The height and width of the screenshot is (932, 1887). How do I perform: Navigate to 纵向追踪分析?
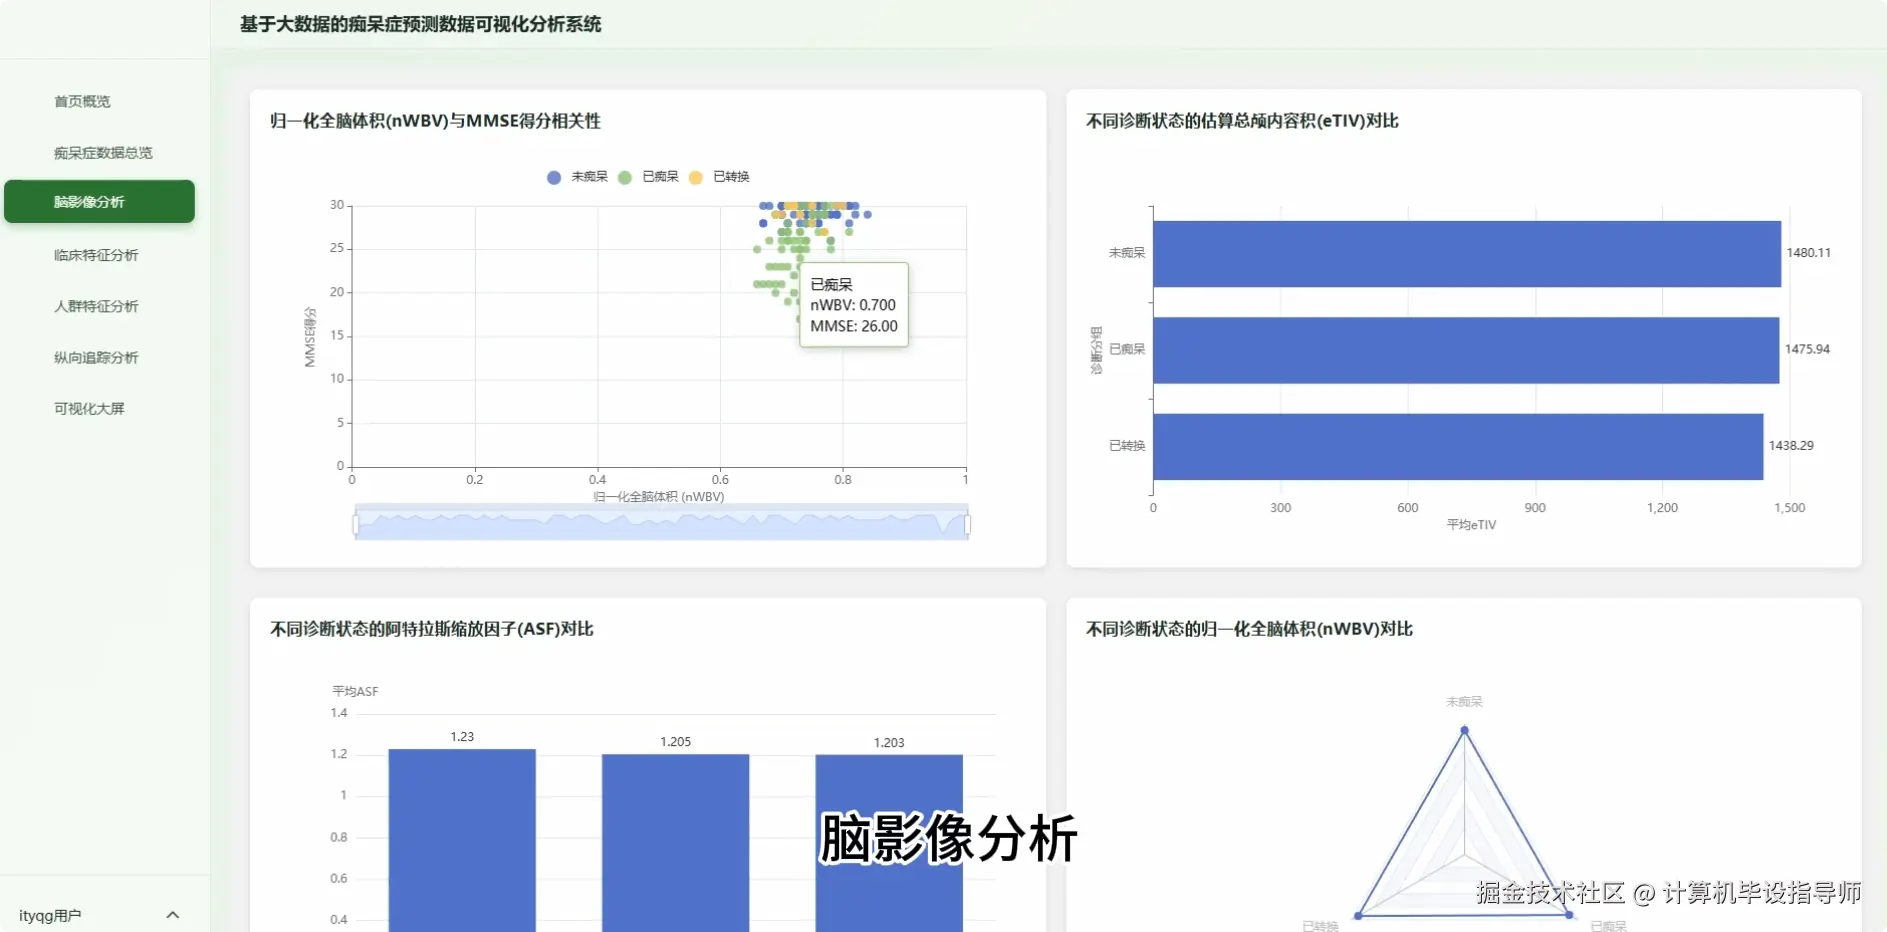(x=94, y=357)
